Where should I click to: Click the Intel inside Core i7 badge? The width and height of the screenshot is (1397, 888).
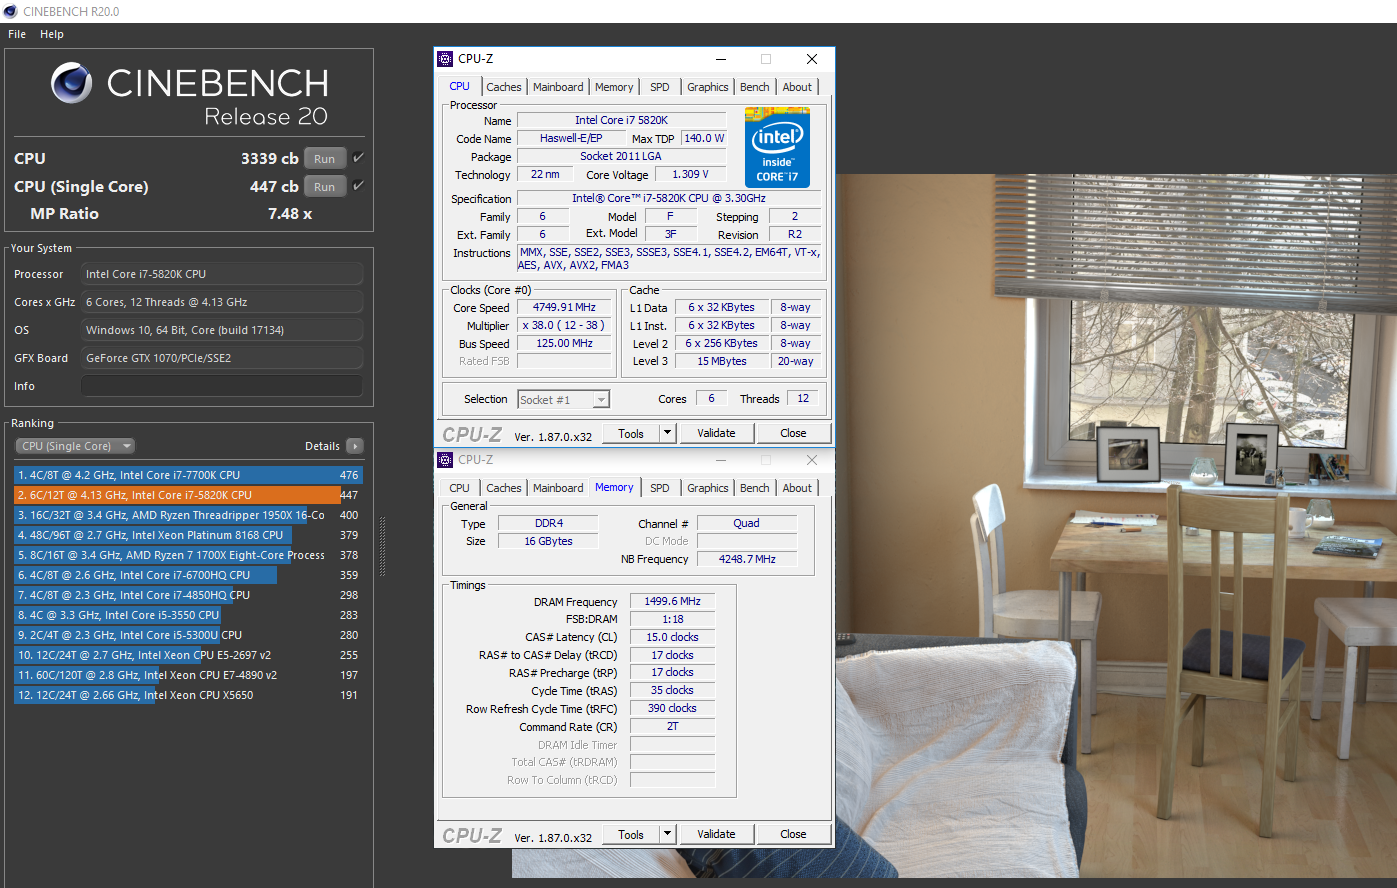click(x=776, y=146)
